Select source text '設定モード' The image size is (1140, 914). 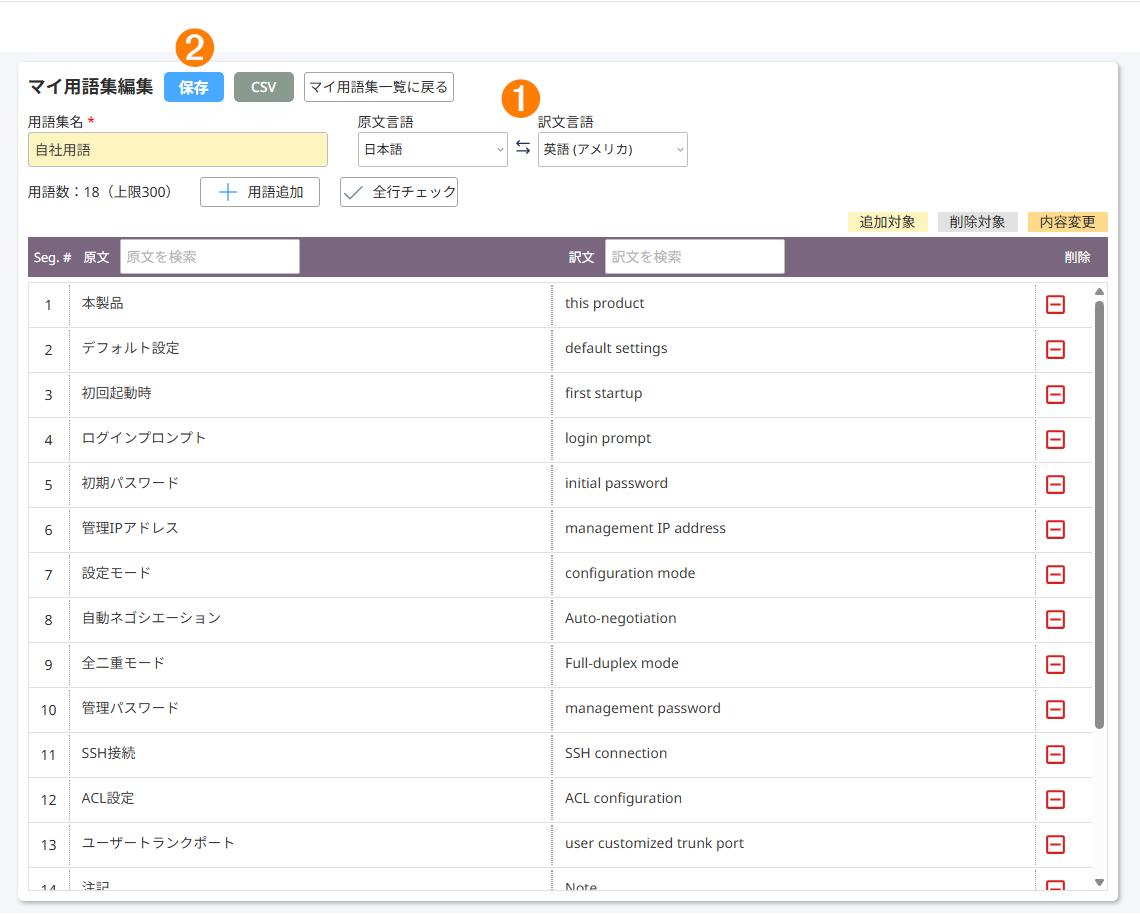116,574
